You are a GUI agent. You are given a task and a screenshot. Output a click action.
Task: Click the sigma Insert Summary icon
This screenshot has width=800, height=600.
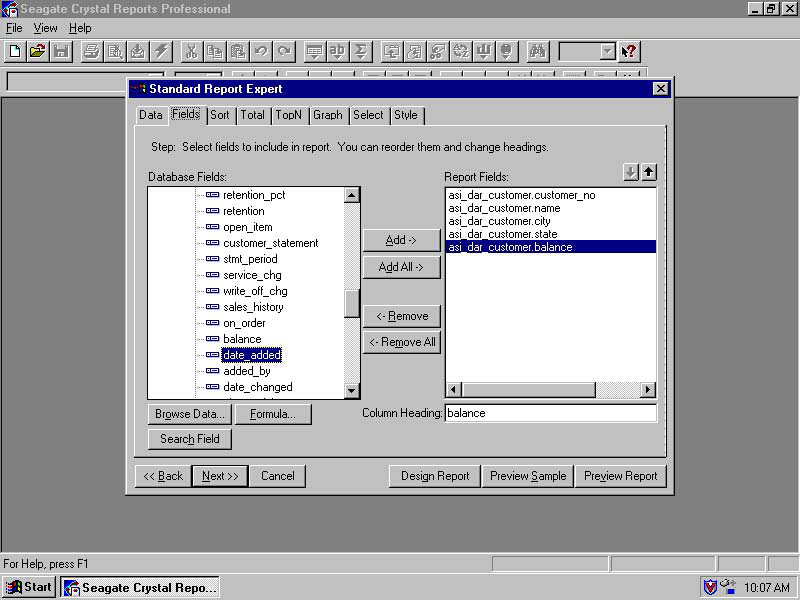coord(360,52)
